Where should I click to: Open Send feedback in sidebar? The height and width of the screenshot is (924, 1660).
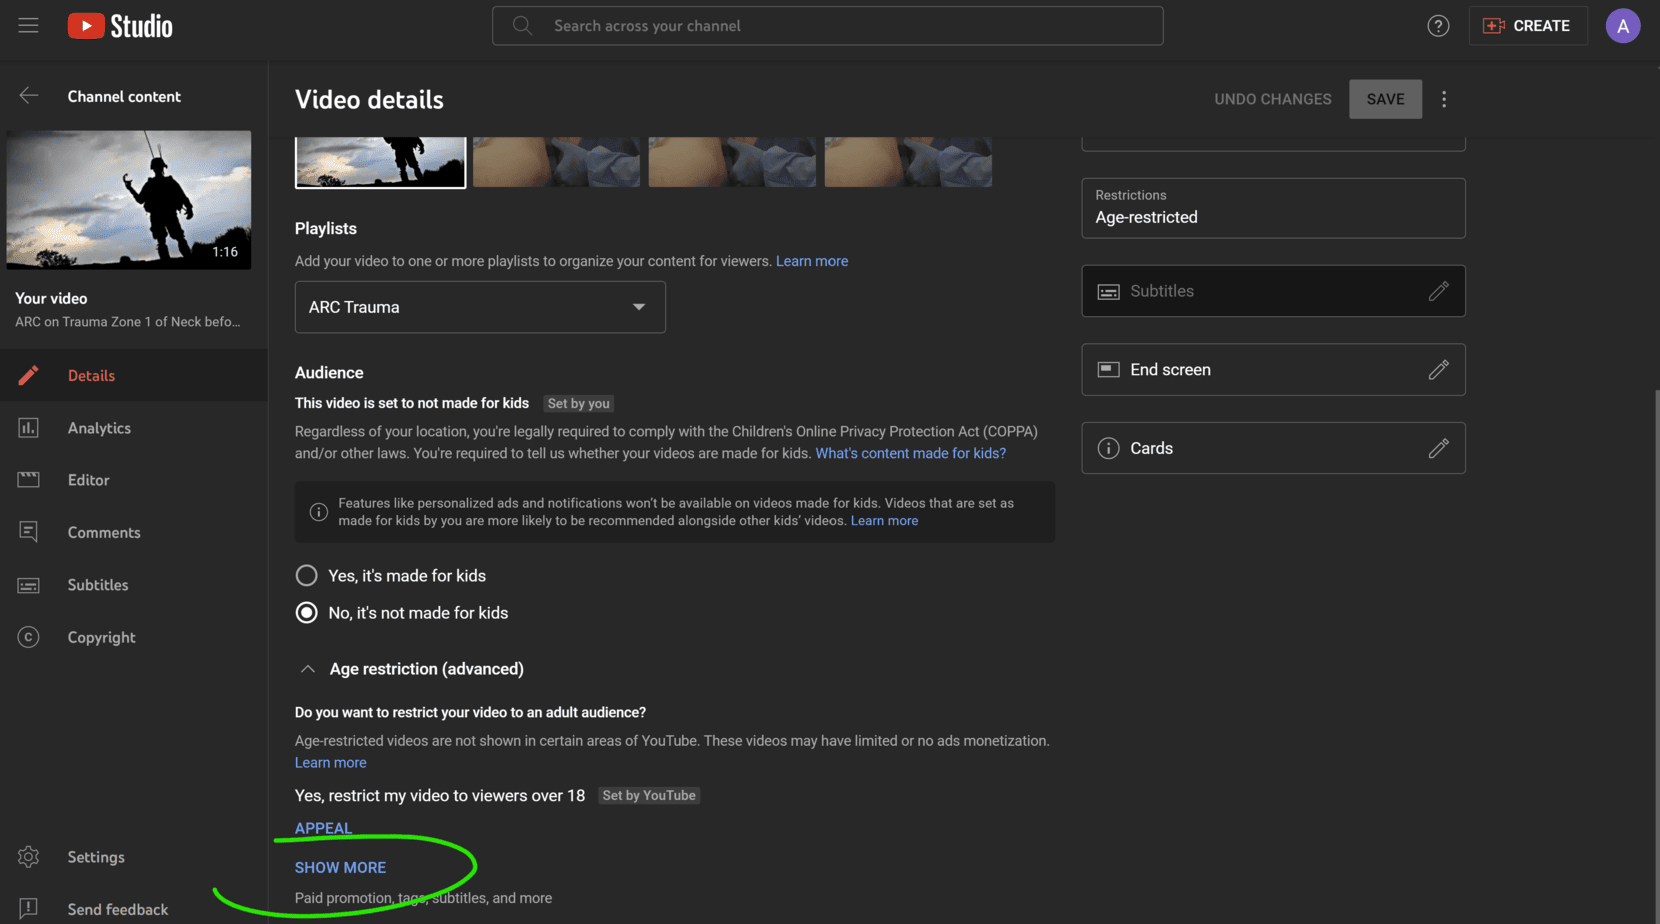click(x=134, y=909)
